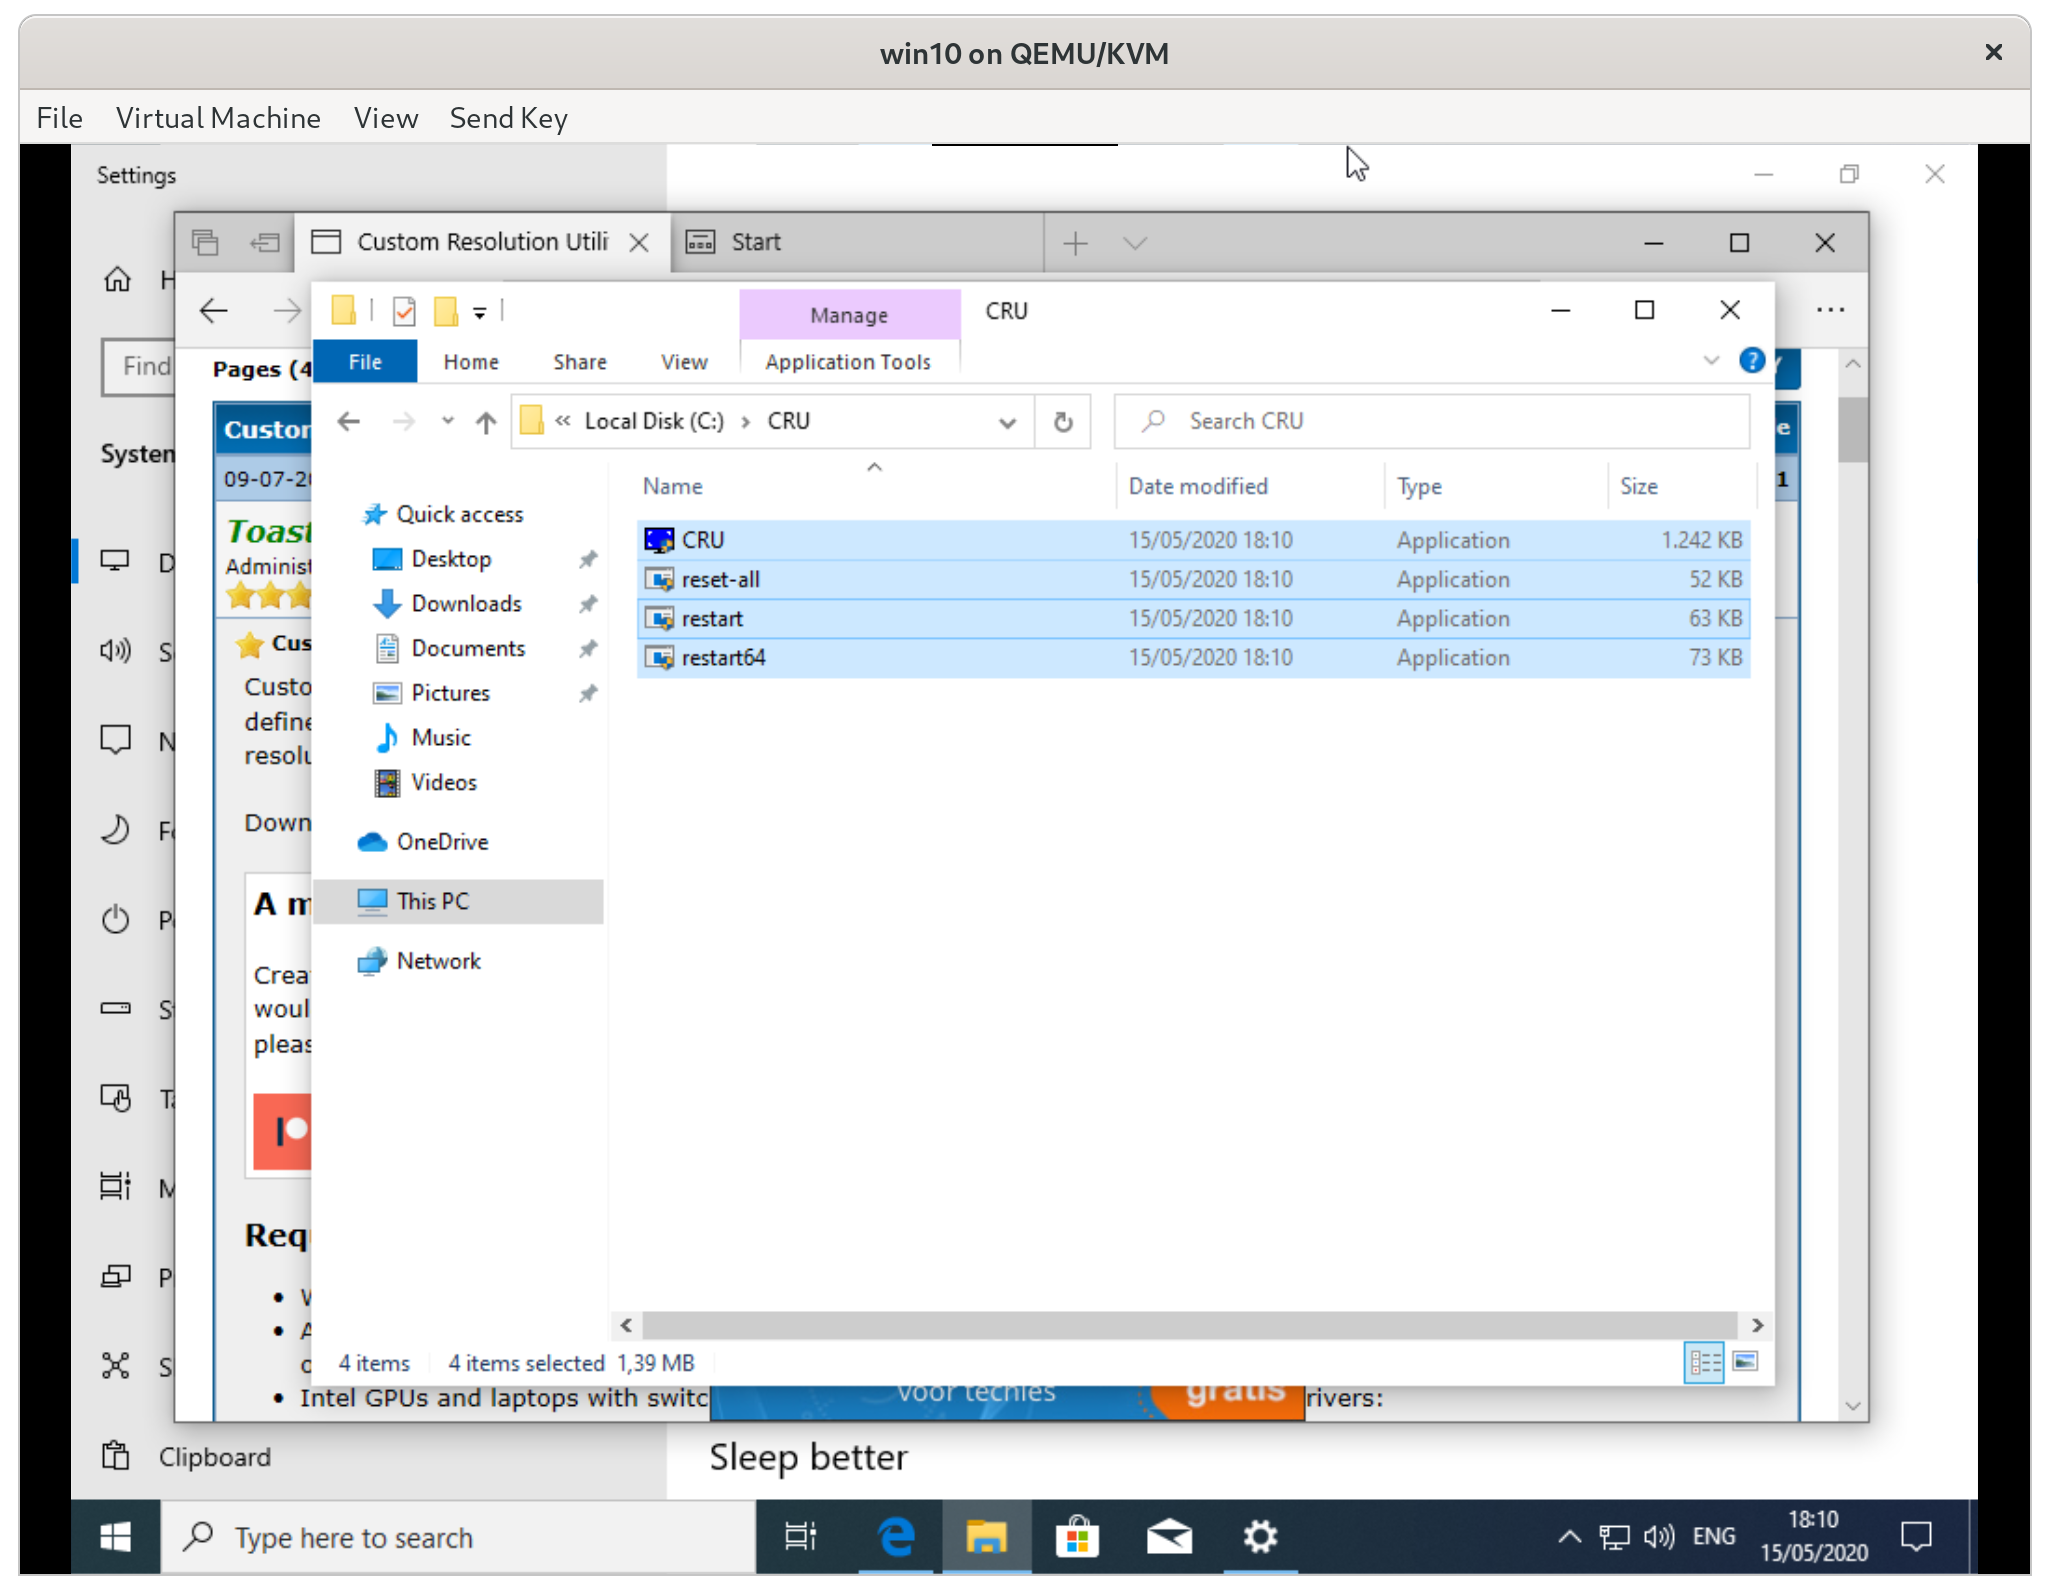Switch to large thumbnails view
Viewport: 2050px width, 1594px height.
1745,1362
